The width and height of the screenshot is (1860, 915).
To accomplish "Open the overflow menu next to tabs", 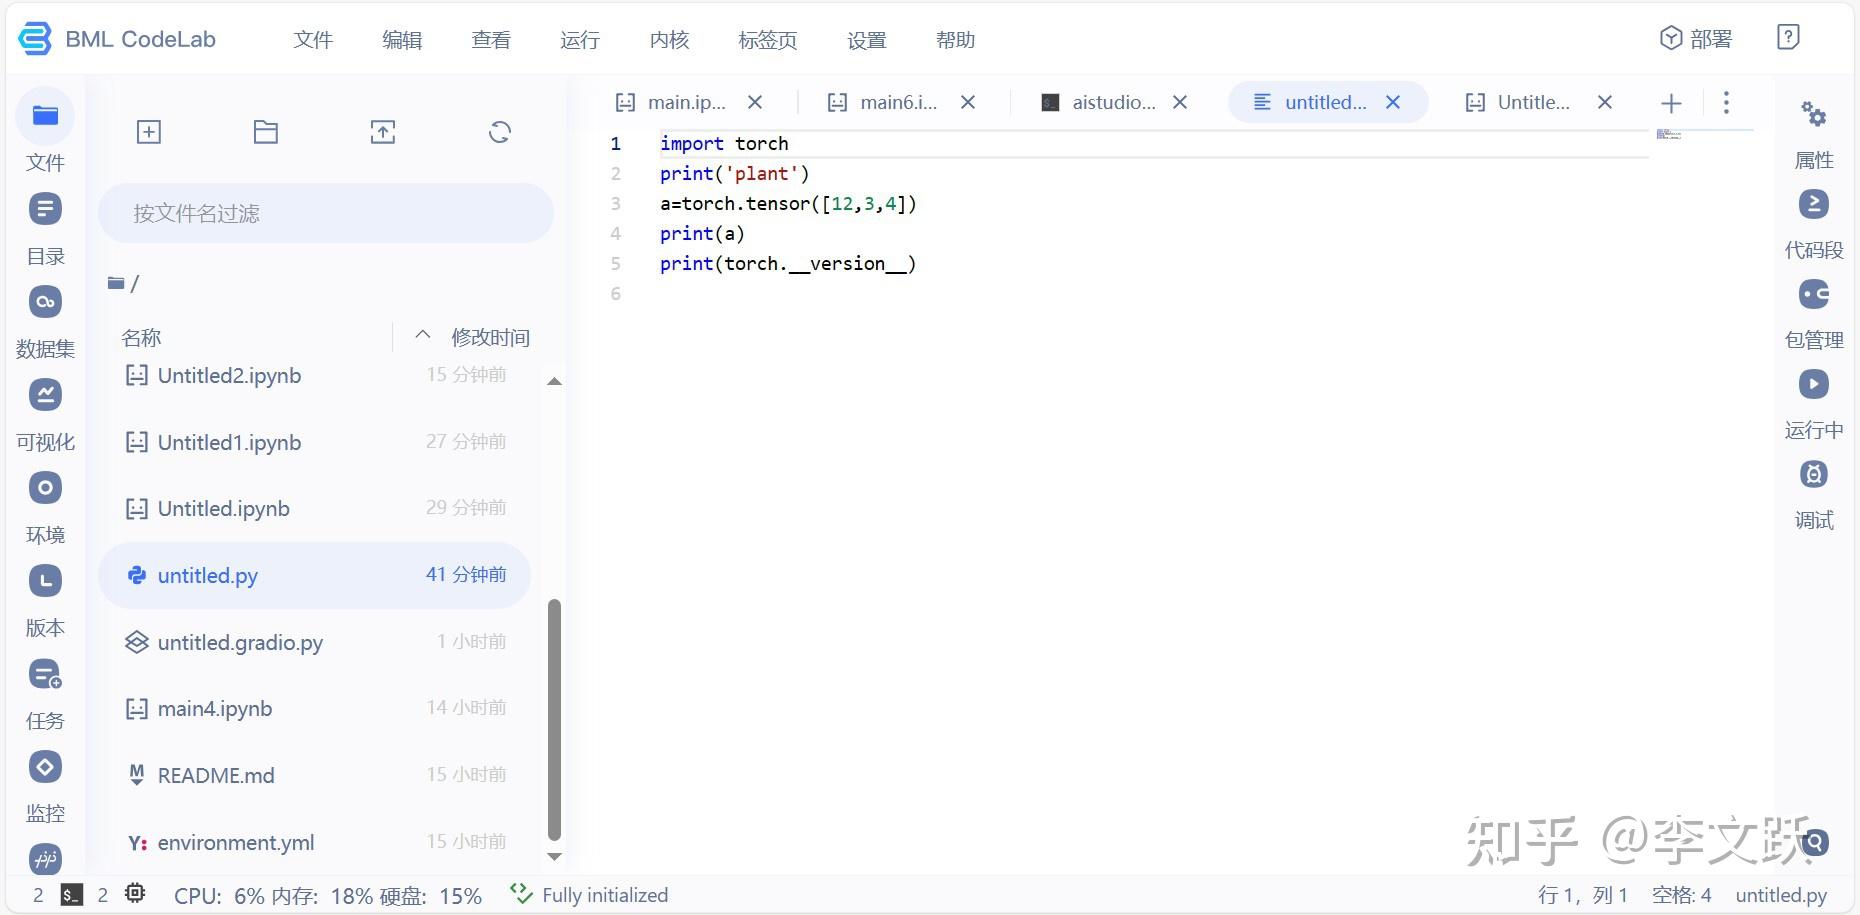I will click(x=1726, y=102).
